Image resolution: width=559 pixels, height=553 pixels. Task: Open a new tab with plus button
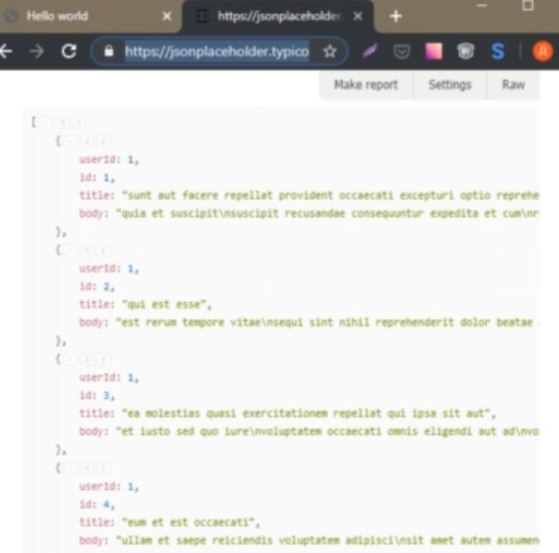[396, 16]
